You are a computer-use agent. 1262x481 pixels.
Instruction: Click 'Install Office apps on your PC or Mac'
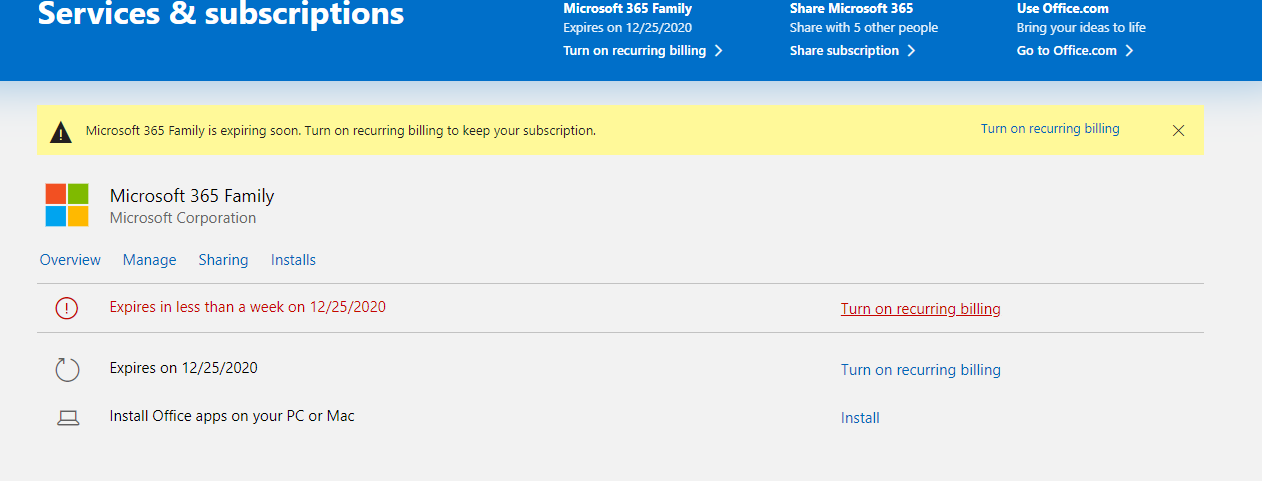(x=232, y=415)
